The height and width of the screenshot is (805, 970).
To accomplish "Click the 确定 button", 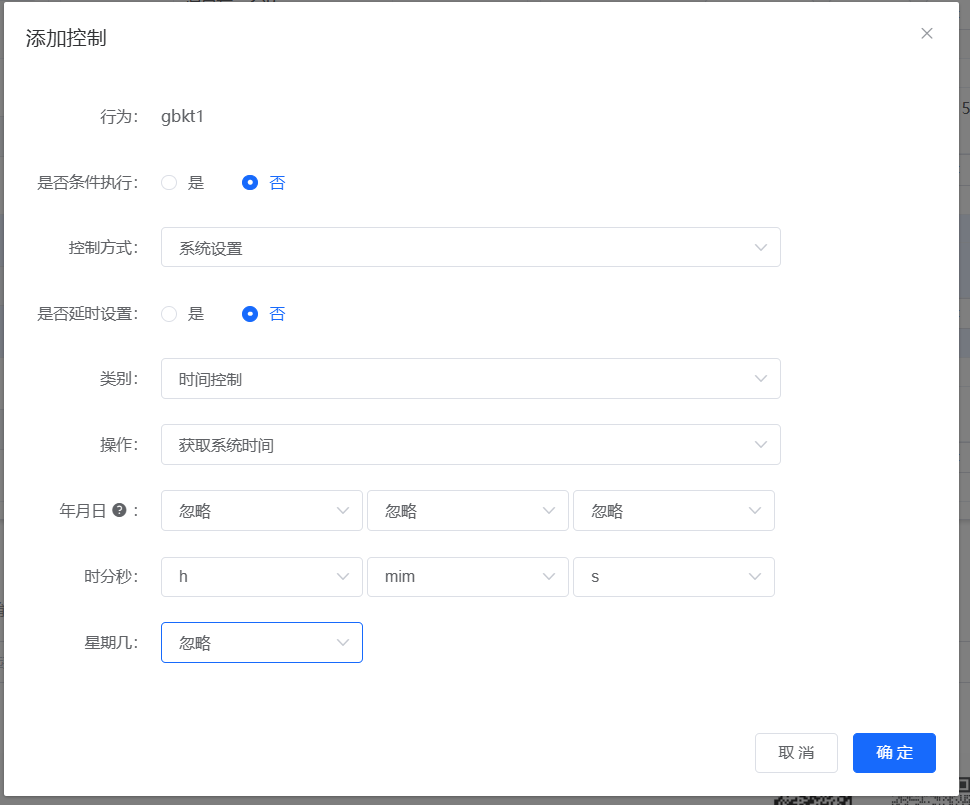I will pos(894,753).
